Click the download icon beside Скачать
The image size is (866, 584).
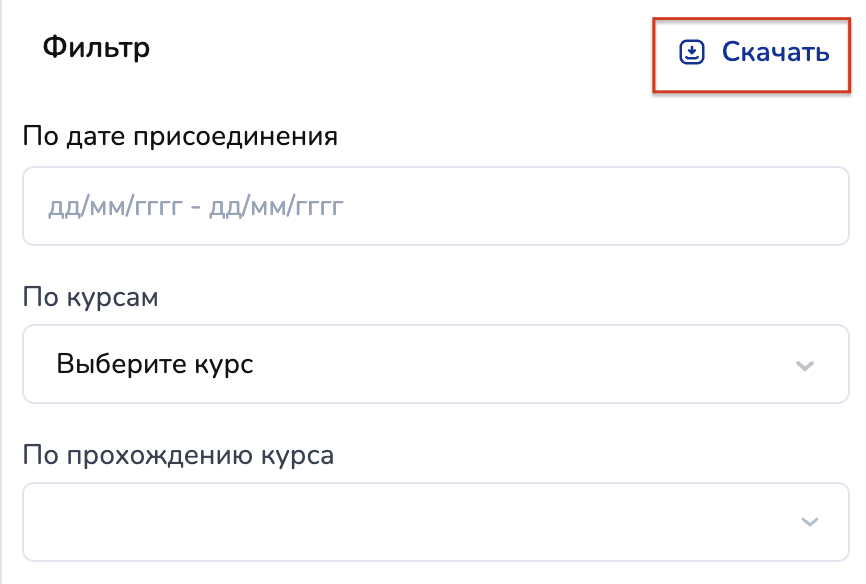point(692,53)
